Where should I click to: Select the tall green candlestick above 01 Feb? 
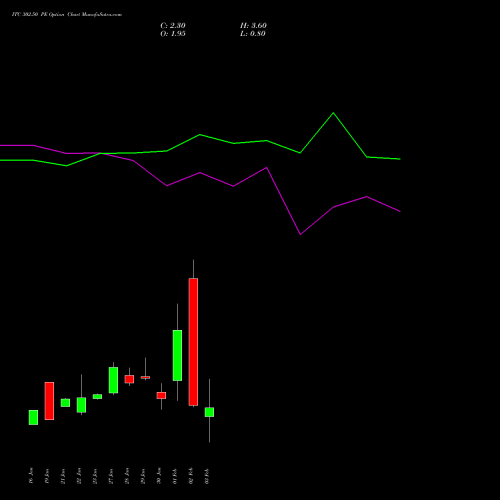tap(177, 355)
